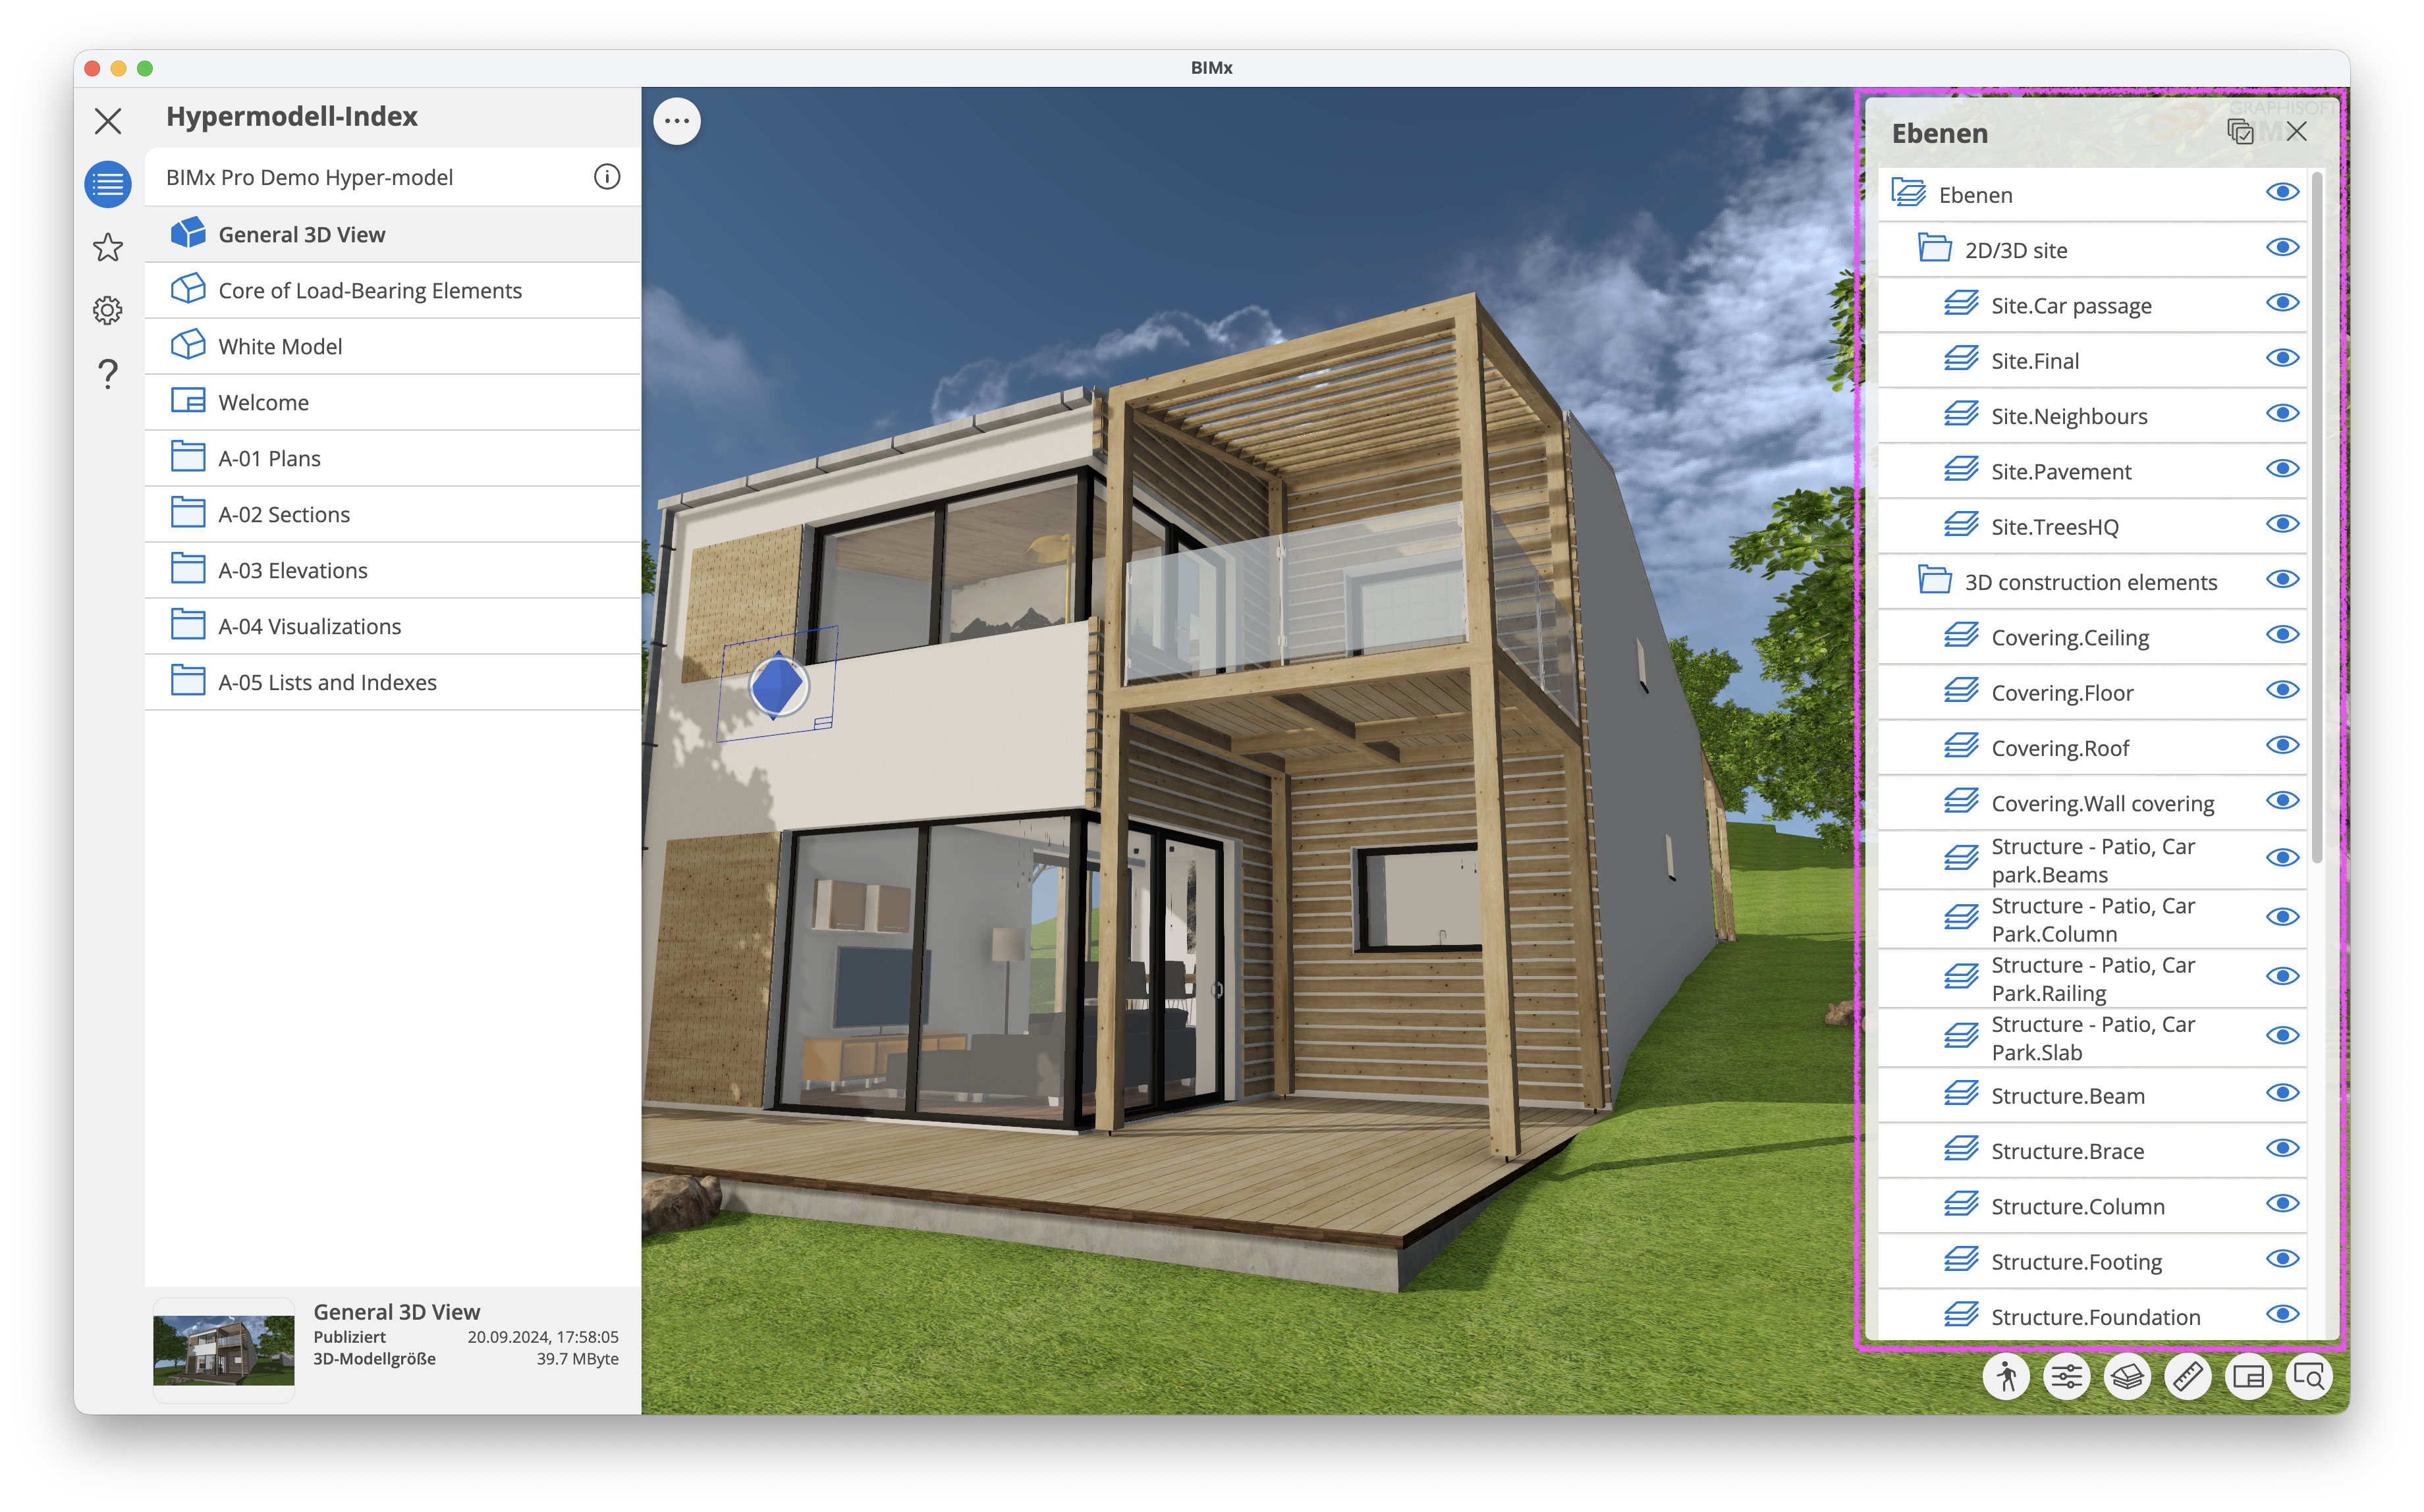Collapse the 2D/3D site folder

click(1935, 248)
